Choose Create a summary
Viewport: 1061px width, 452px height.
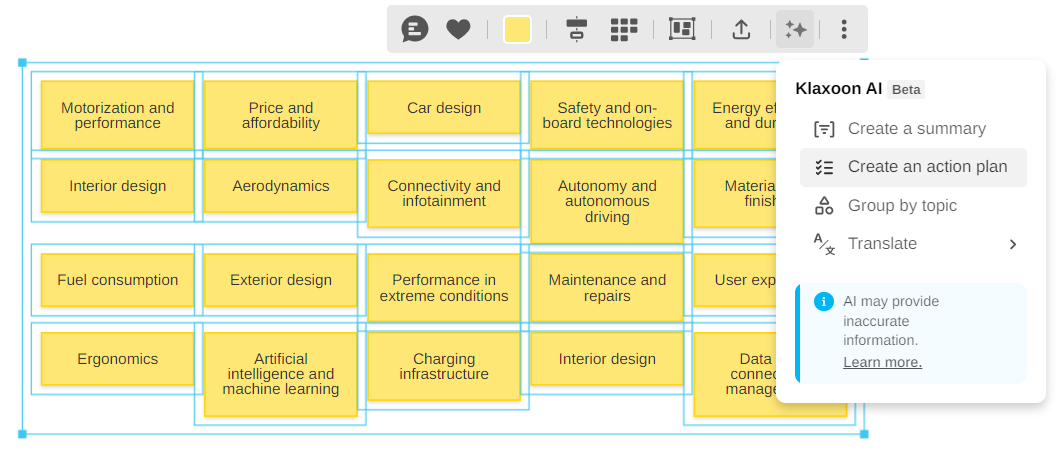coord(916,129)
